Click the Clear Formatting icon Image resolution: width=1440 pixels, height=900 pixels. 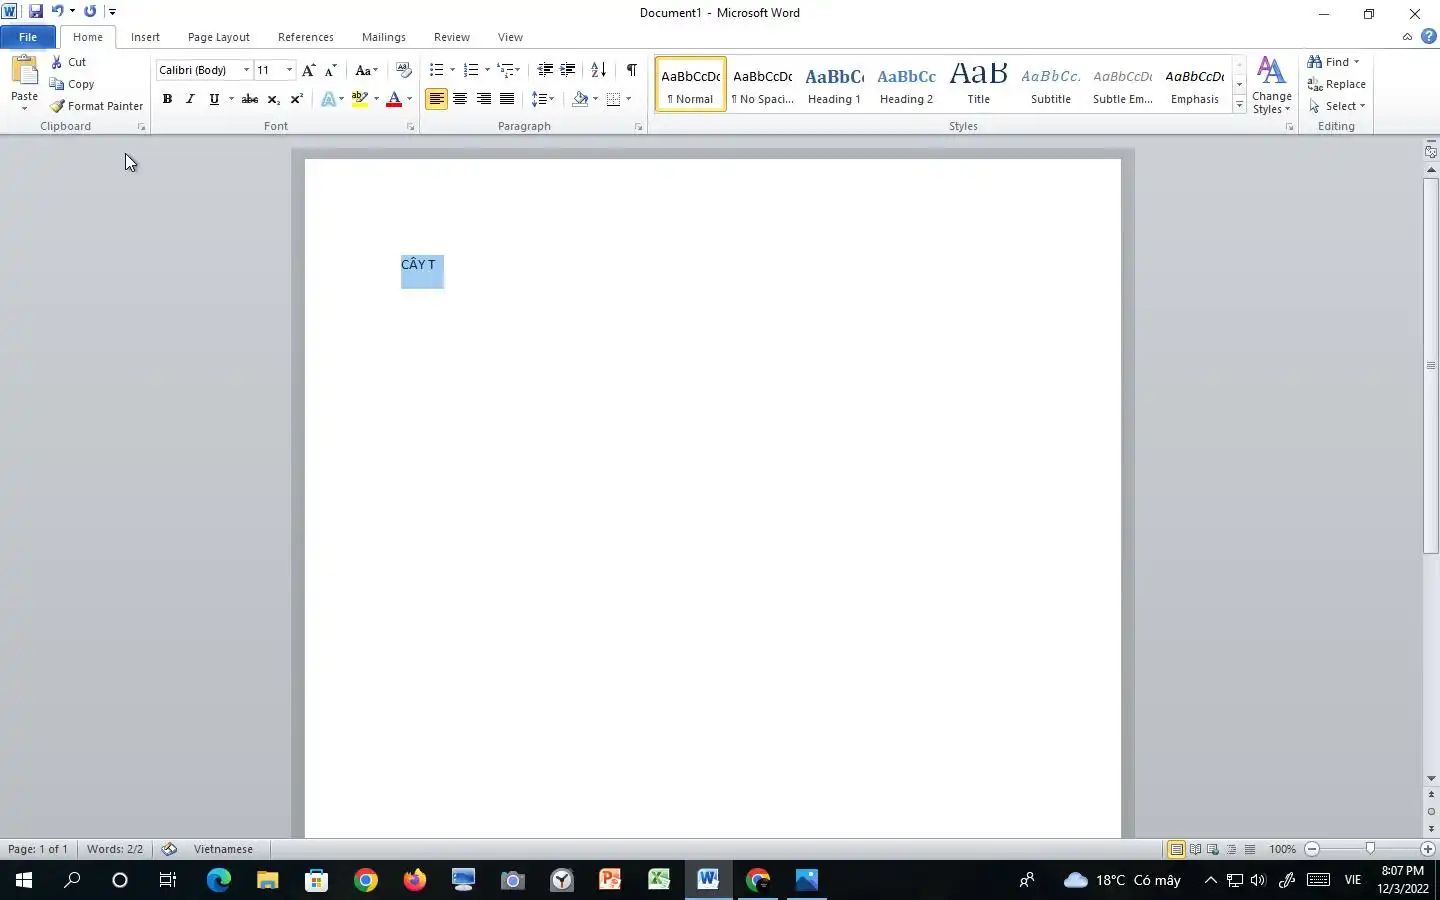(403, 70)
